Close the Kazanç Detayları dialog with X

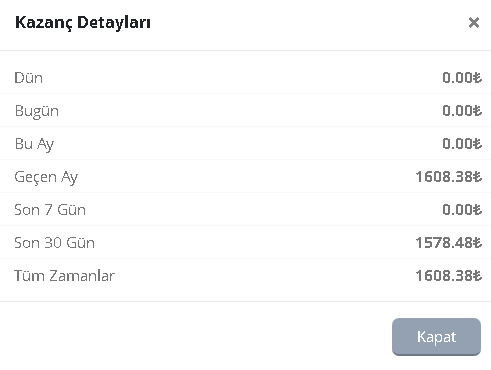474,23
